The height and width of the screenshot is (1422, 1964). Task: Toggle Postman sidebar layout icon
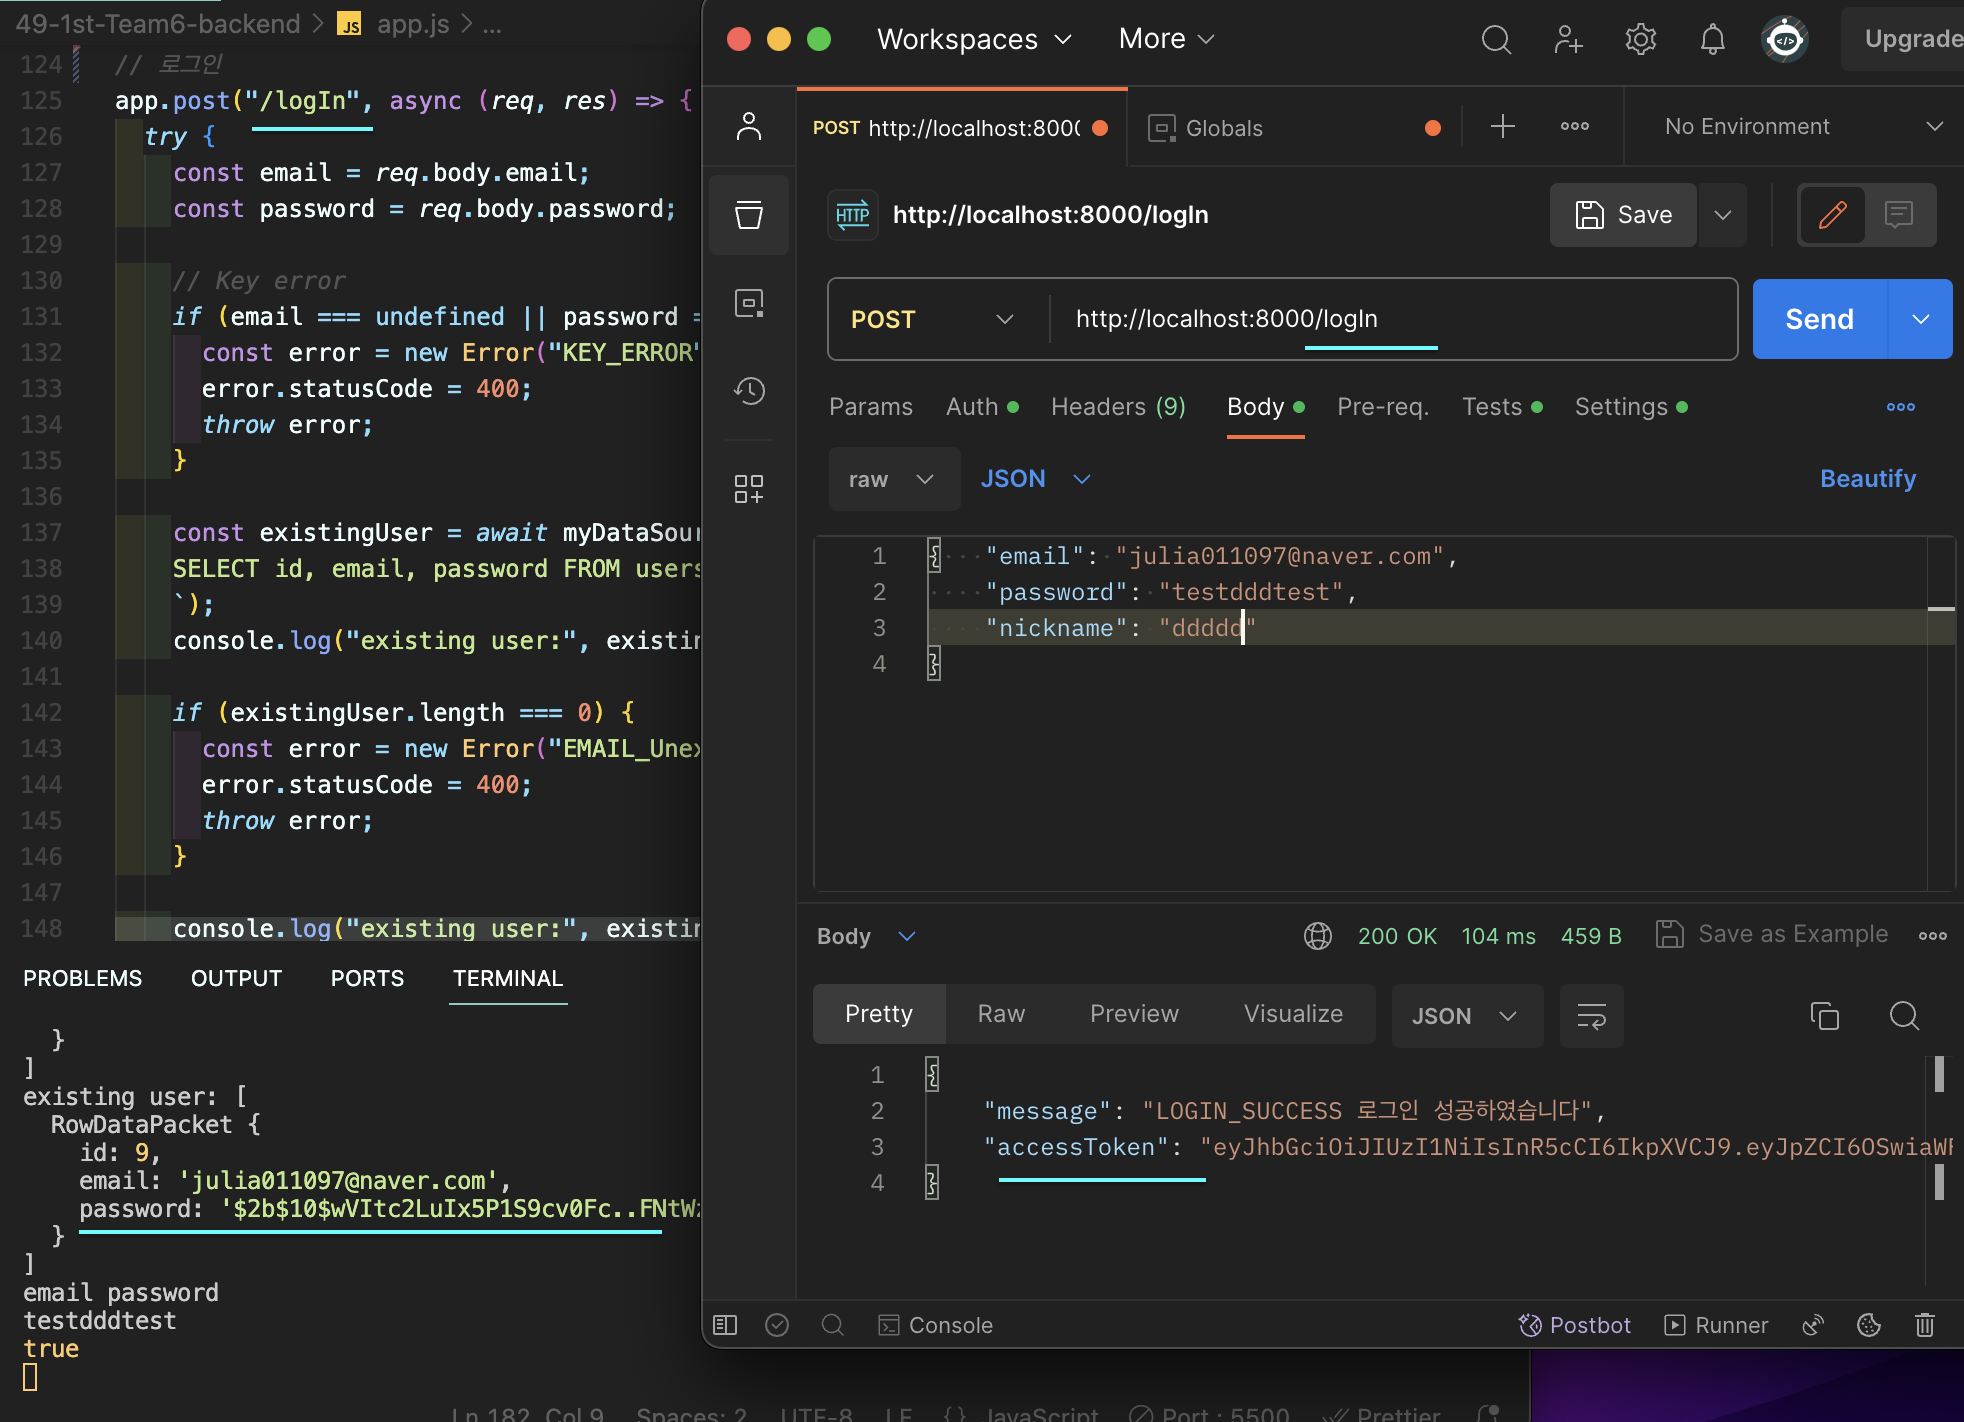pyautogui.click(x=725, y=1325)
